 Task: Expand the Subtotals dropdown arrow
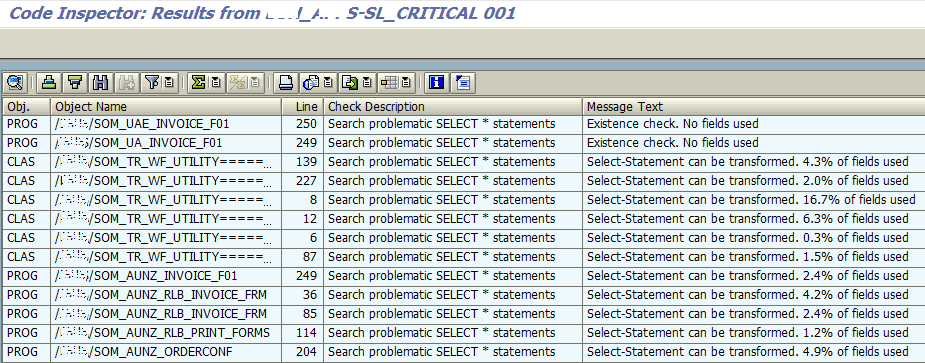coord(254,83)
